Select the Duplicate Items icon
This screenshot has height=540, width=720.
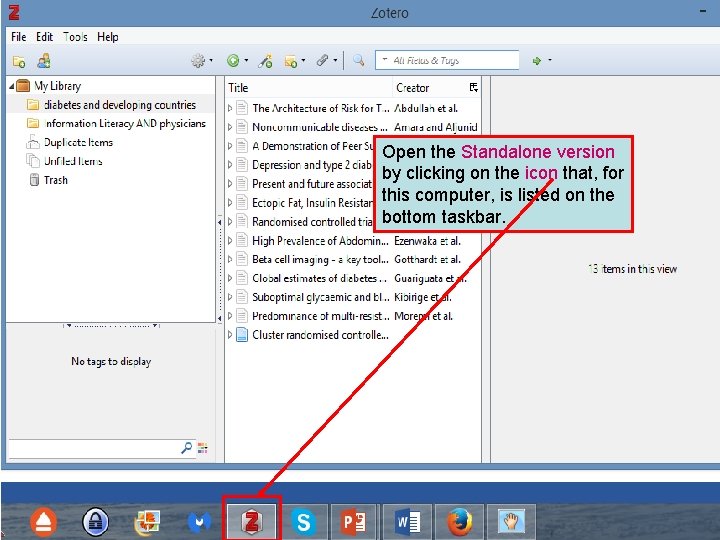pos(33,142)
